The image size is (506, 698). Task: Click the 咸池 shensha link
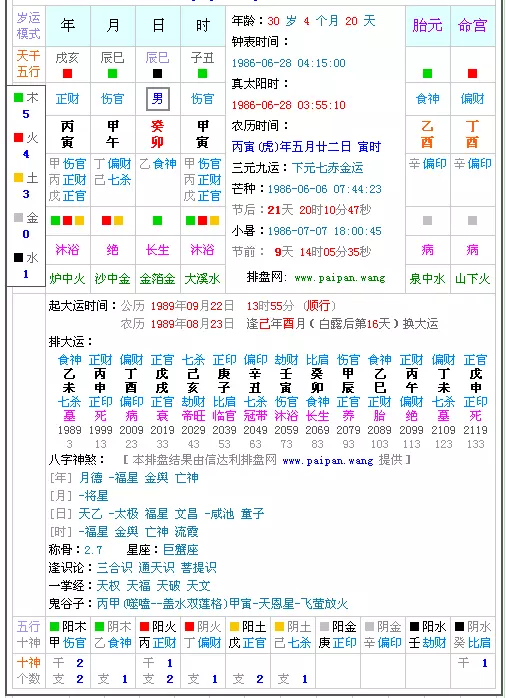coord(222,514)
